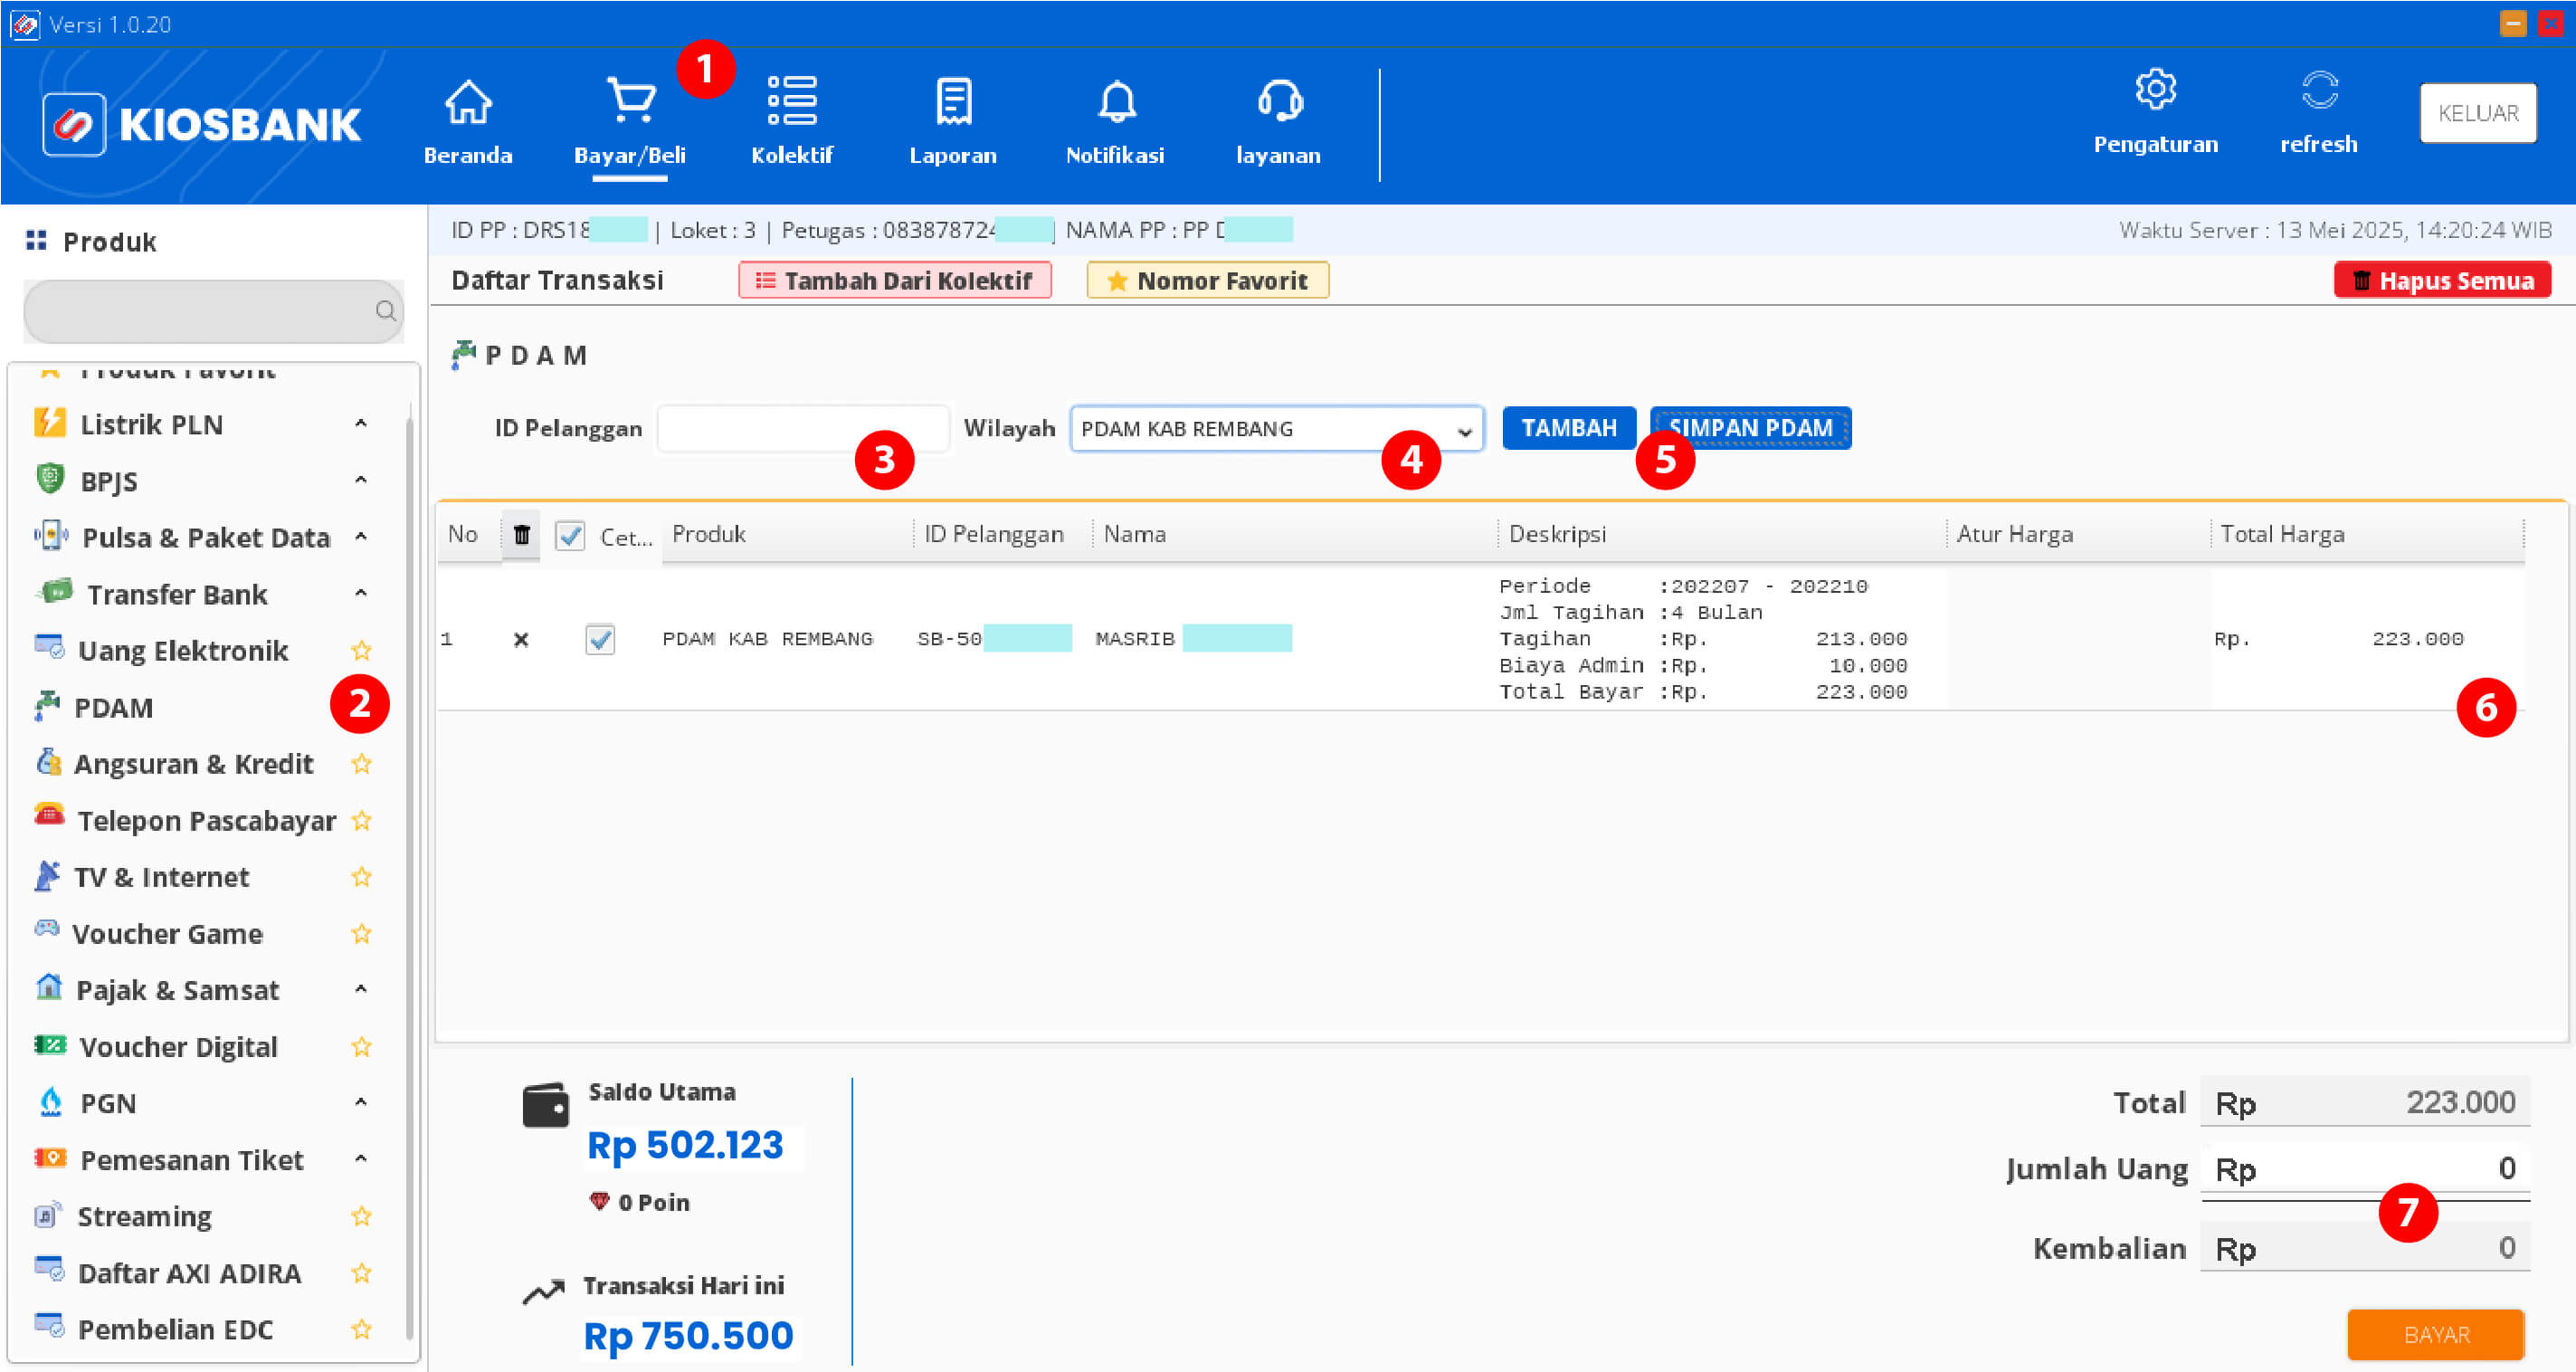Select the TV & Internet satellite icon
Image resolution: width=2576 pixels, height=1372 pixels.
click(47, 875)
